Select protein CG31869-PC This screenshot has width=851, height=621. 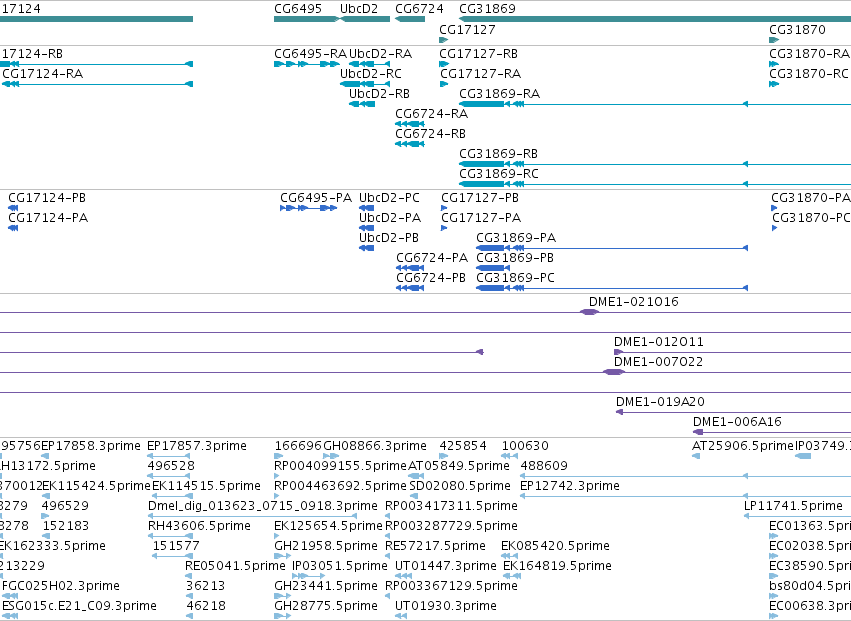tap(516, 278)
